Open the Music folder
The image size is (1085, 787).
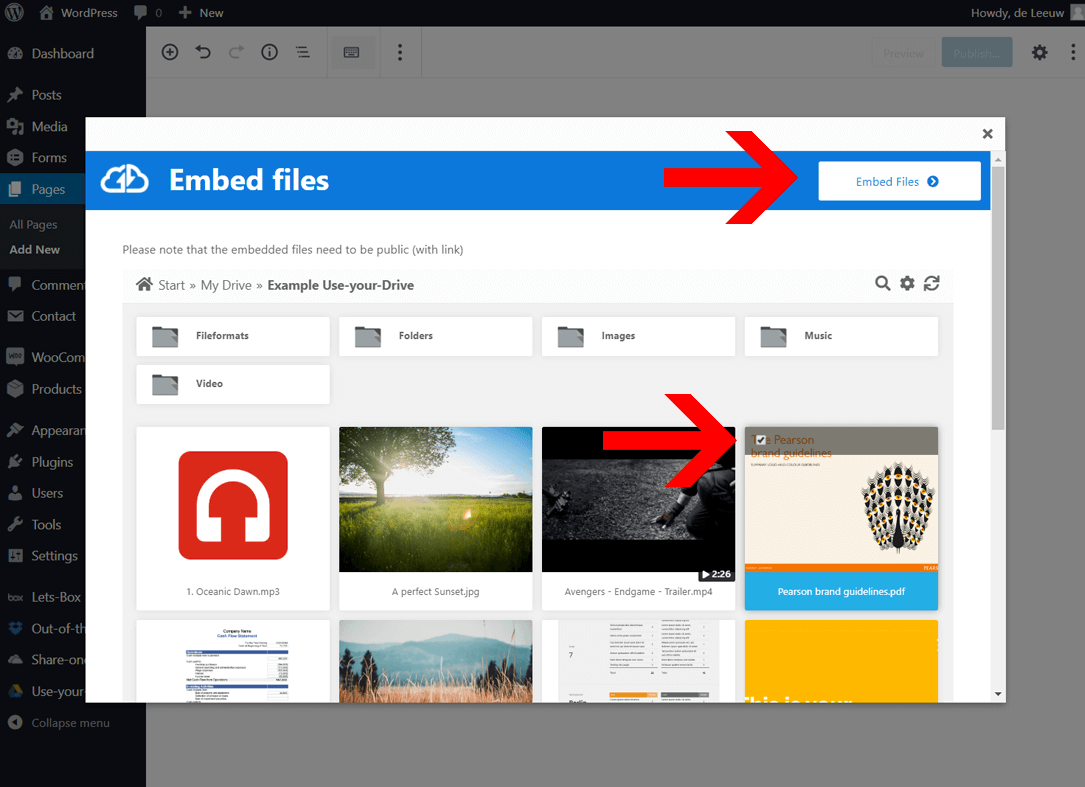tap(841, 336)
